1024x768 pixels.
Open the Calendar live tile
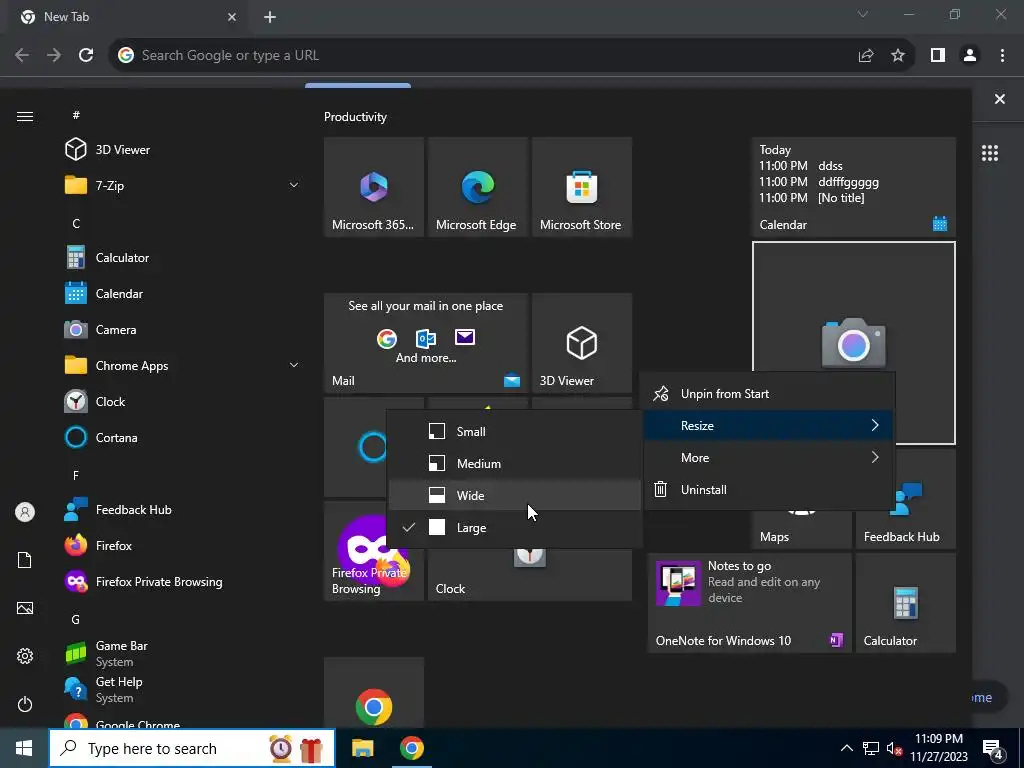coord(854,187)
